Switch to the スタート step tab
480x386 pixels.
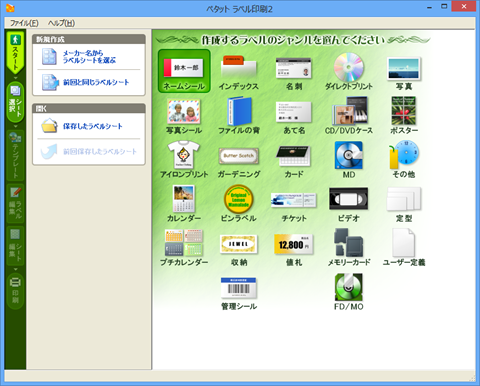tap(15, 53)
